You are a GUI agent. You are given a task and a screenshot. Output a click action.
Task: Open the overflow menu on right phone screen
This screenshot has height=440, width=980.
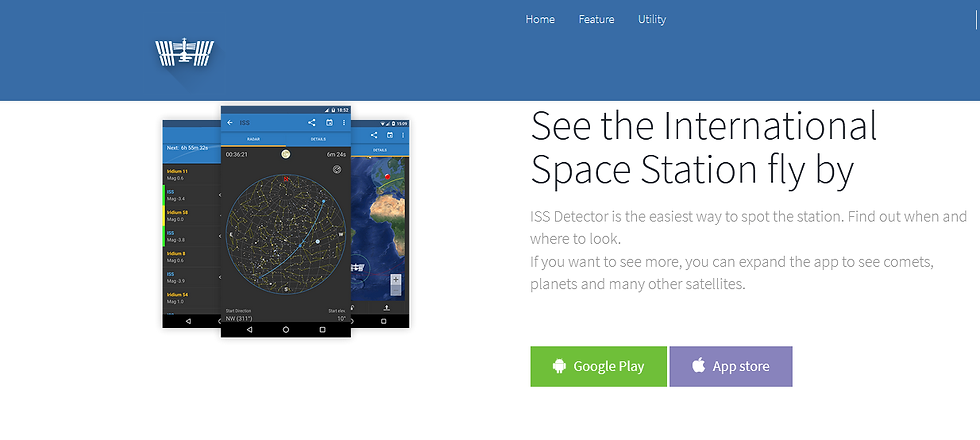402,135
